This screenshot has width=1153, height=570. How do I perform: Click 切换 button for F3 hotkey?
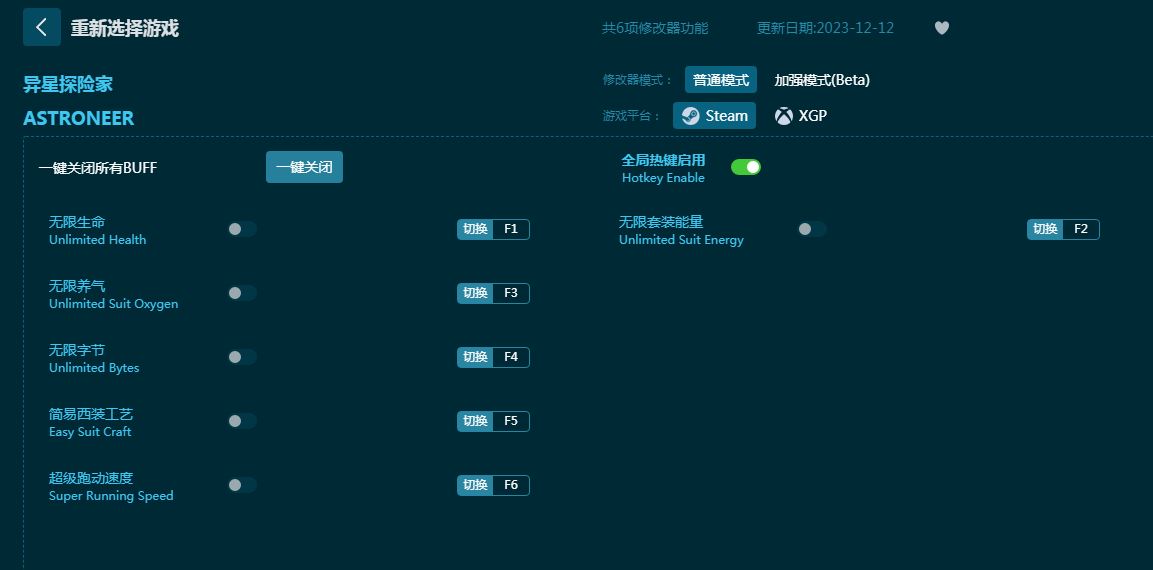(475, 293)
